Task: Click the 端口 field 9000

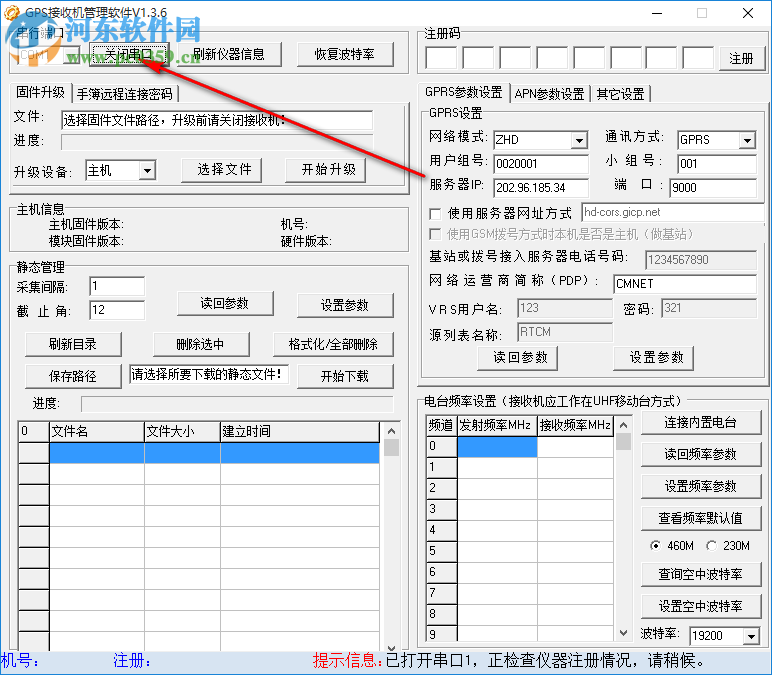Action: 713,188
